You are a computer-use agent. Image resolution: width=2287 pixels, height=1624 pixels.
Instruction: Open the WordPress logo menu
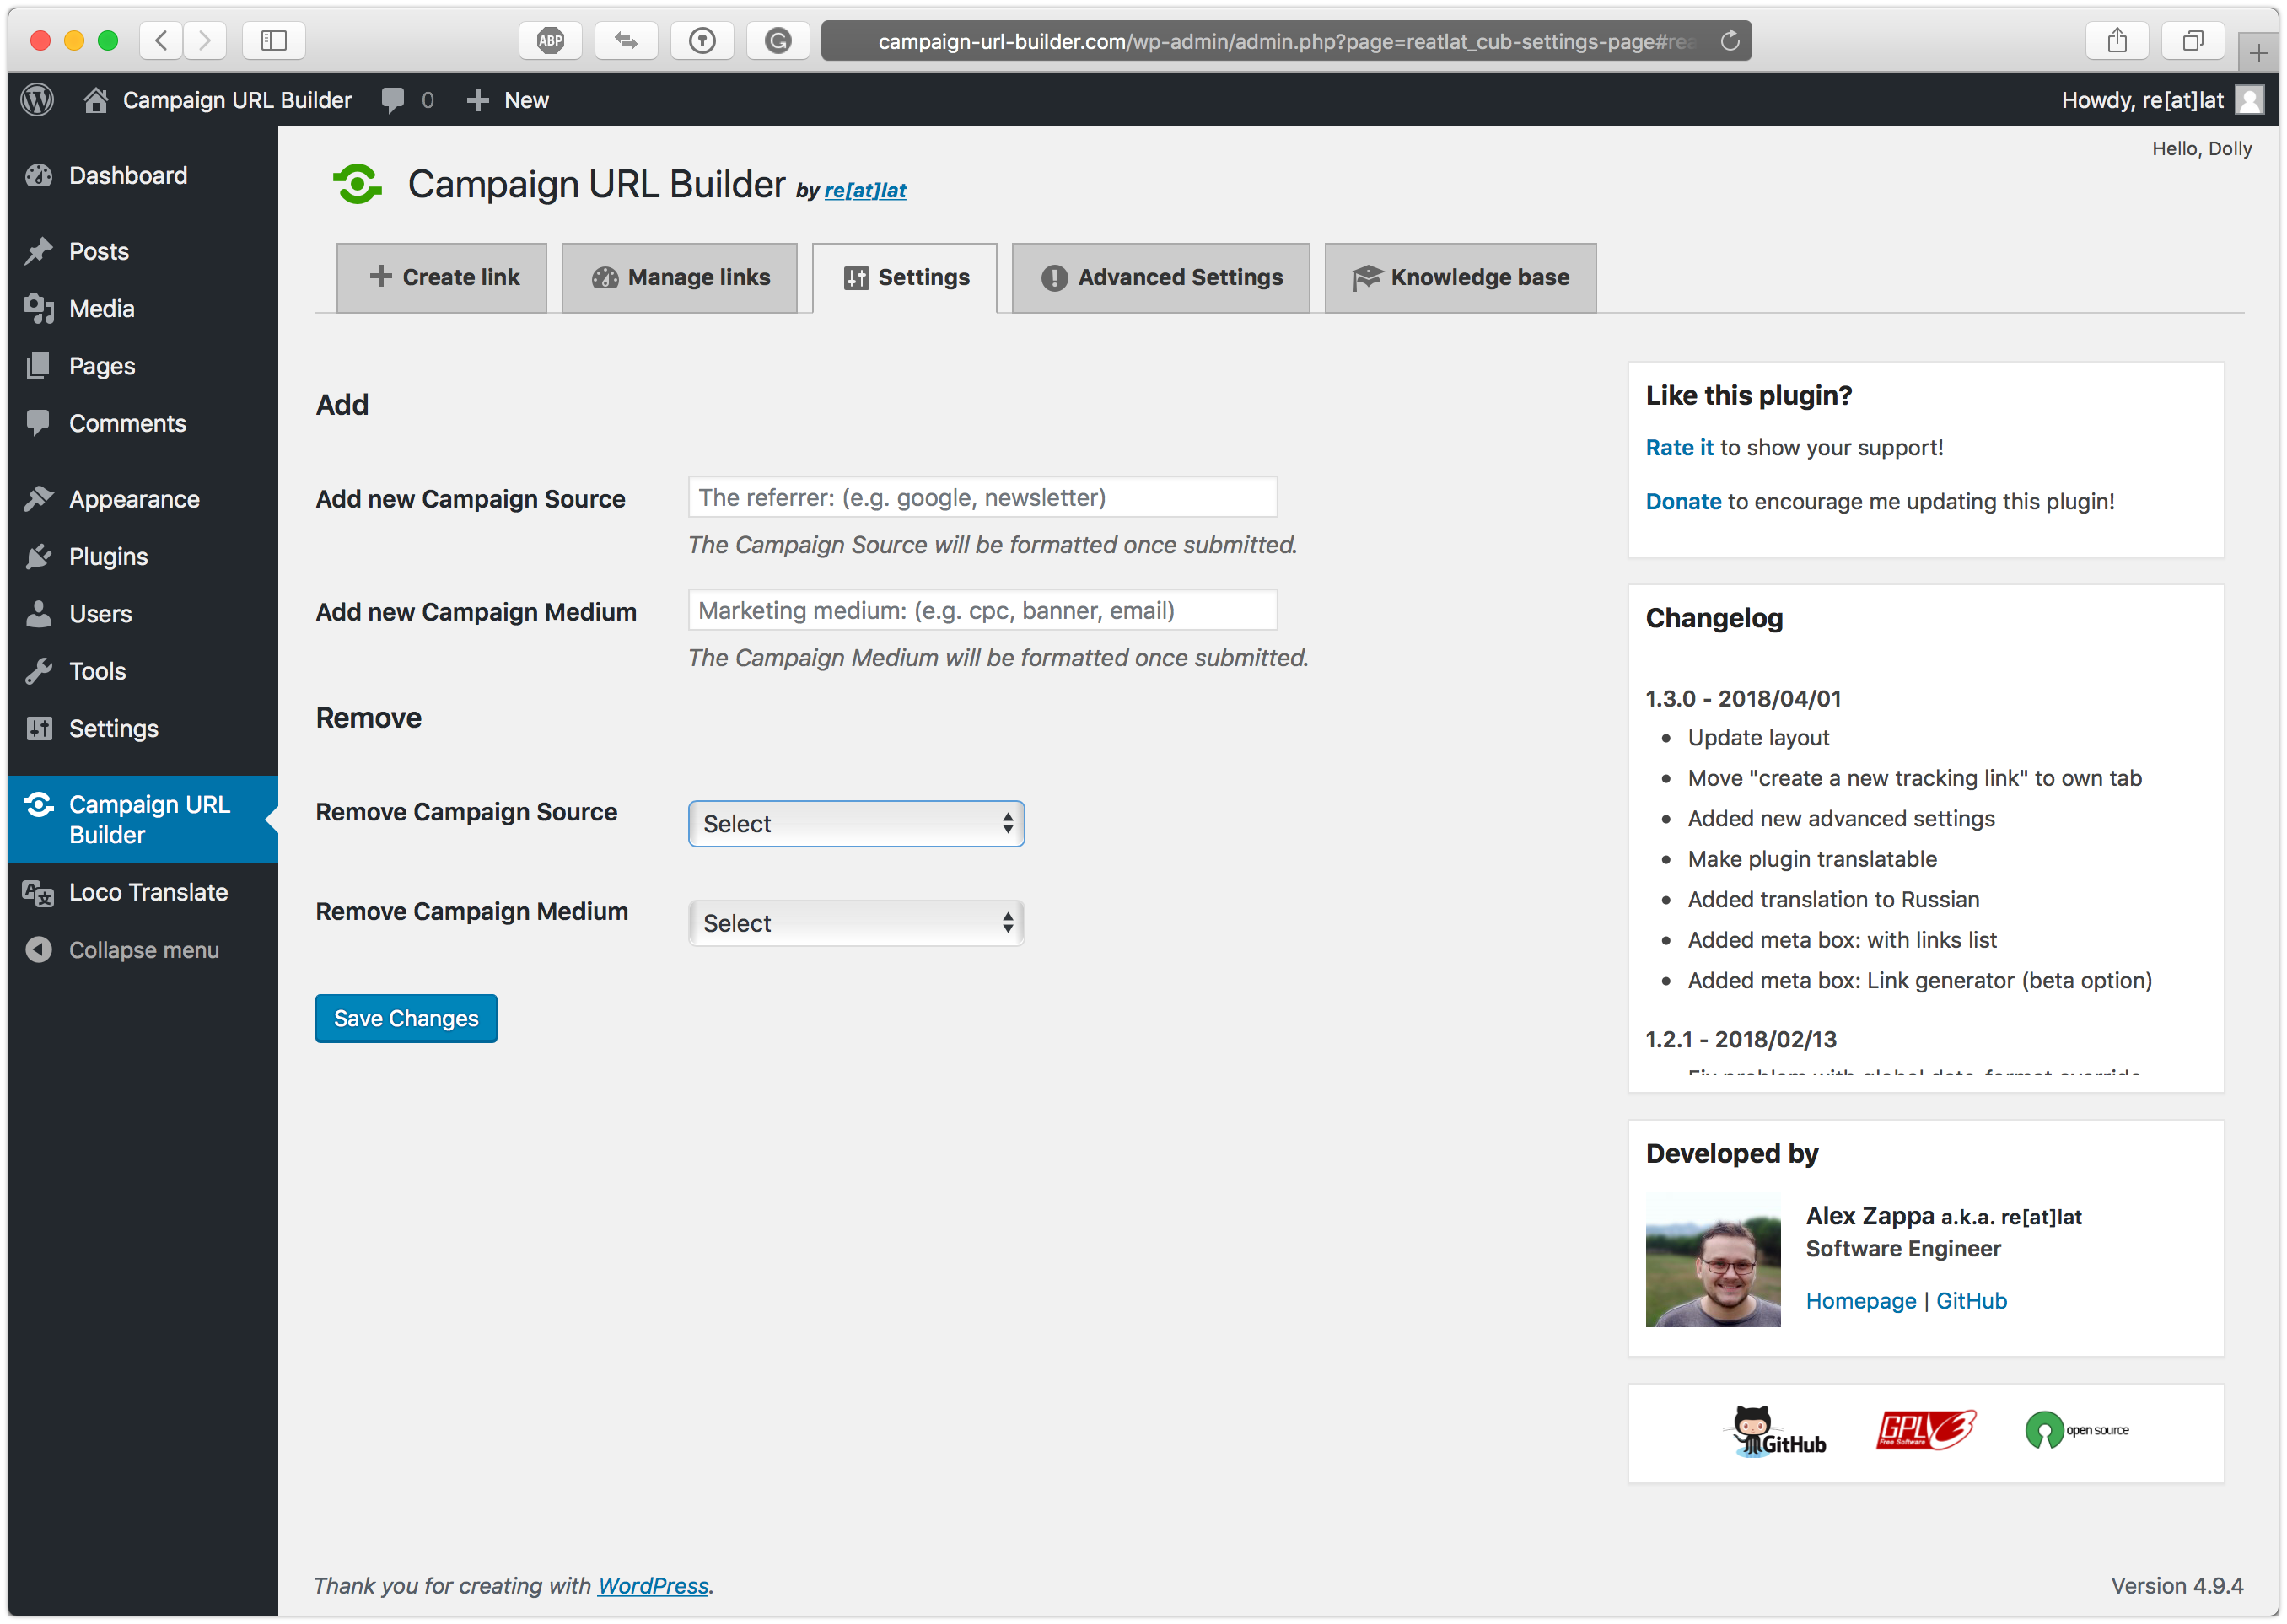tap(37, 100)
